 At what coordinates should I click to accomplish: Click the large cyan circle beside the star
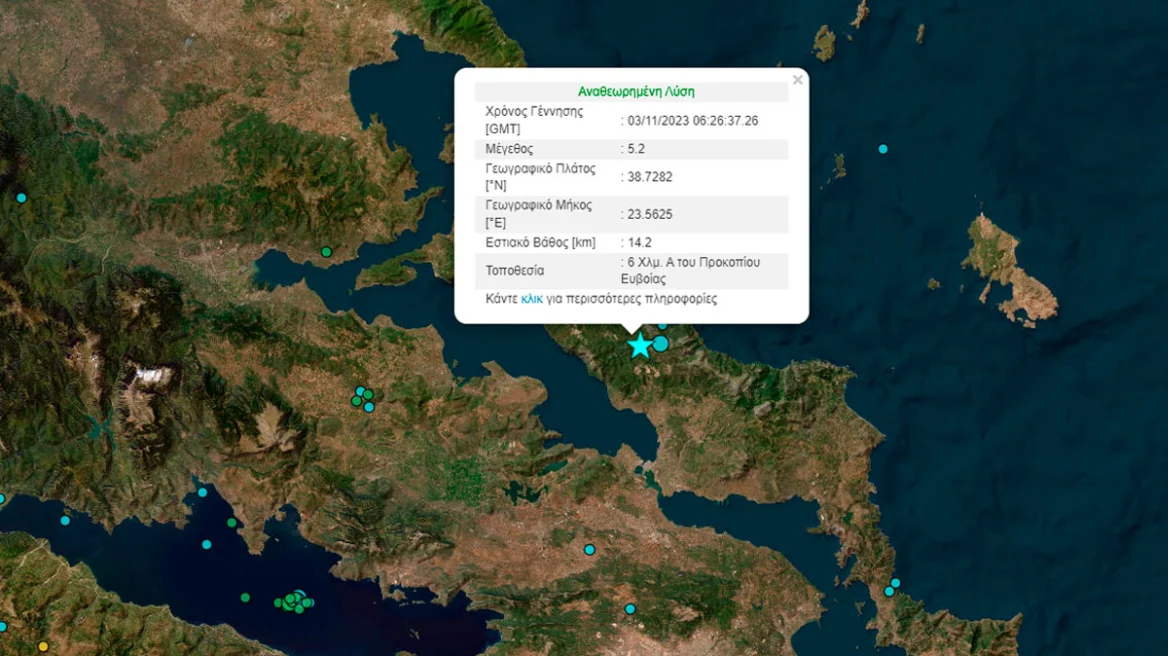[660, 344]
